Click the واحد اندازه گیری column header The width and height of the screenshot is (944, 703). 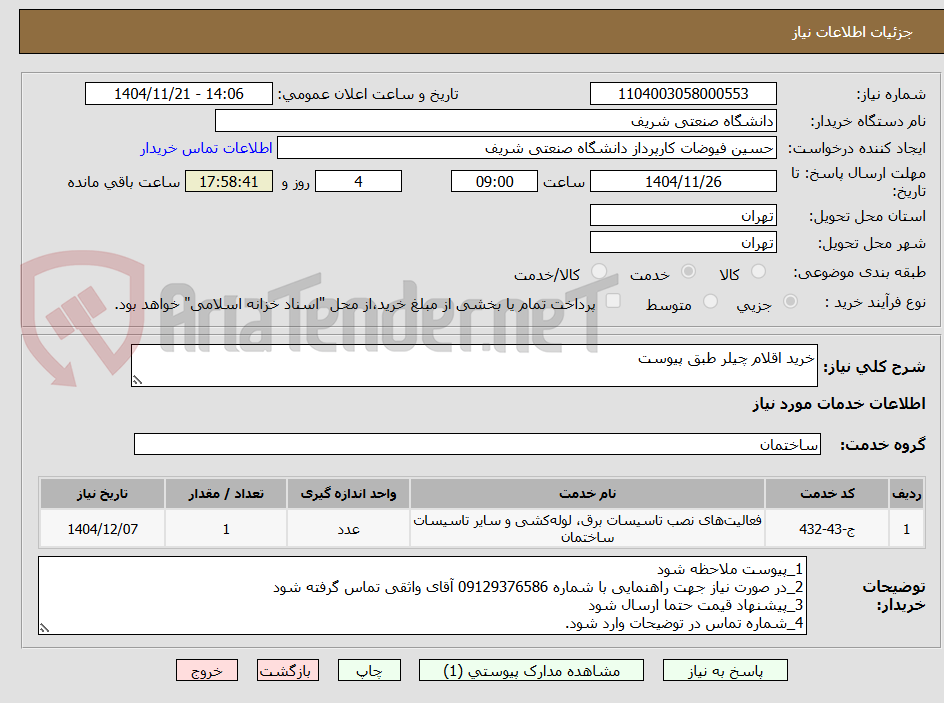tap(349, 494)
